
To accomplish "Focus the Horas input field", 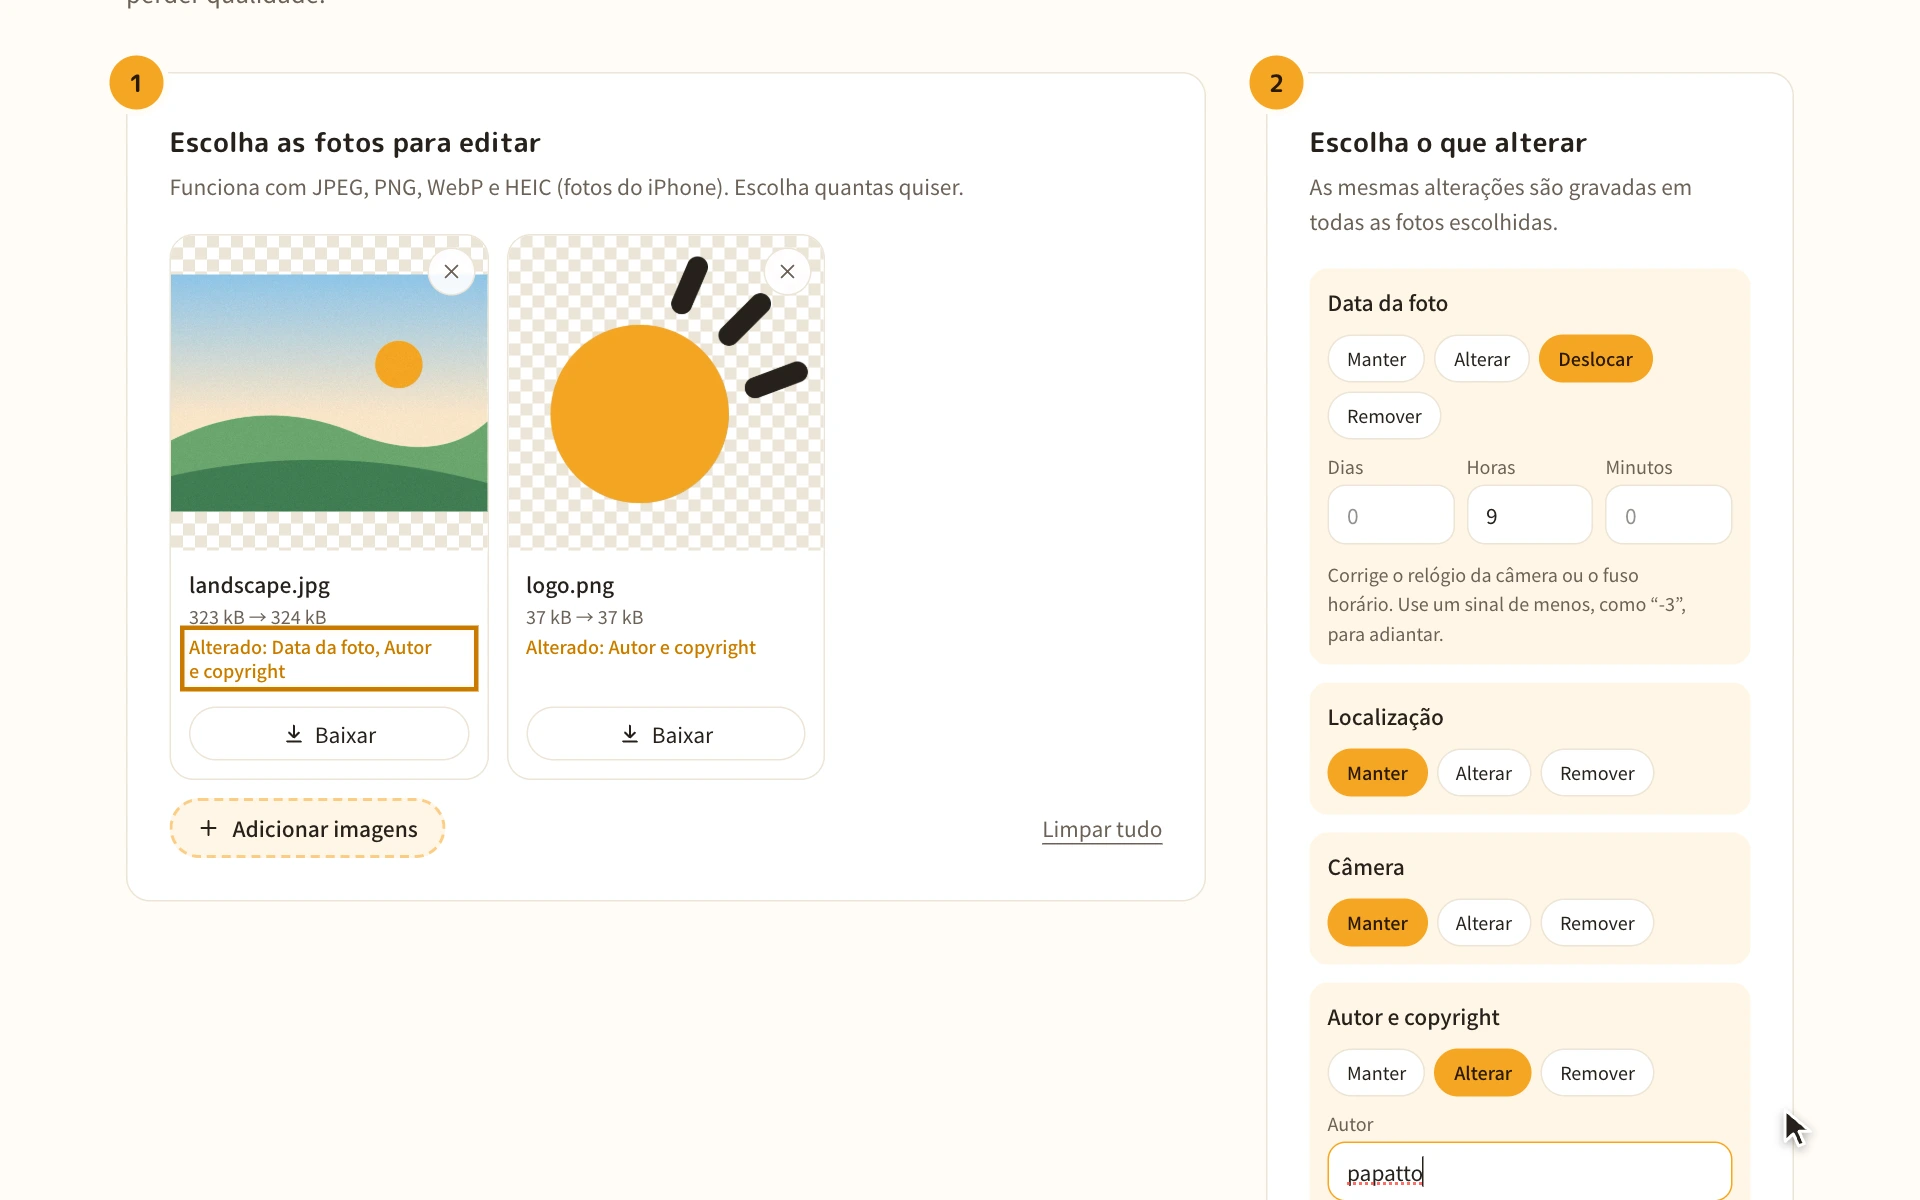I will 1529,516.
